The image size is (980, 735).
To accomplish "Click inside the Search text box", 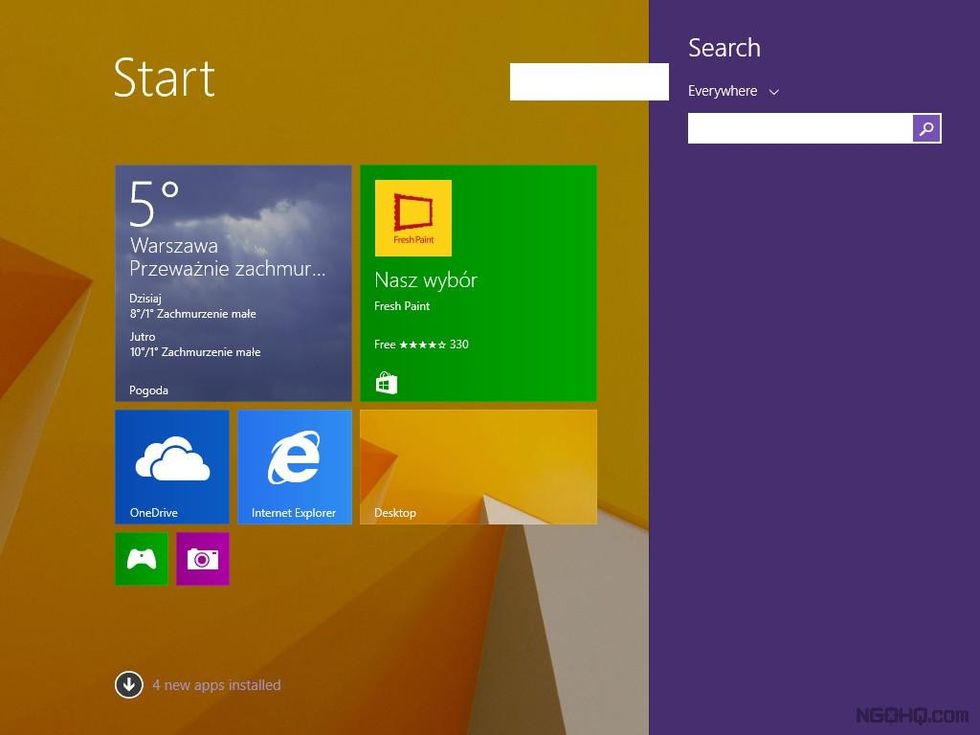I will click(799, 128).
